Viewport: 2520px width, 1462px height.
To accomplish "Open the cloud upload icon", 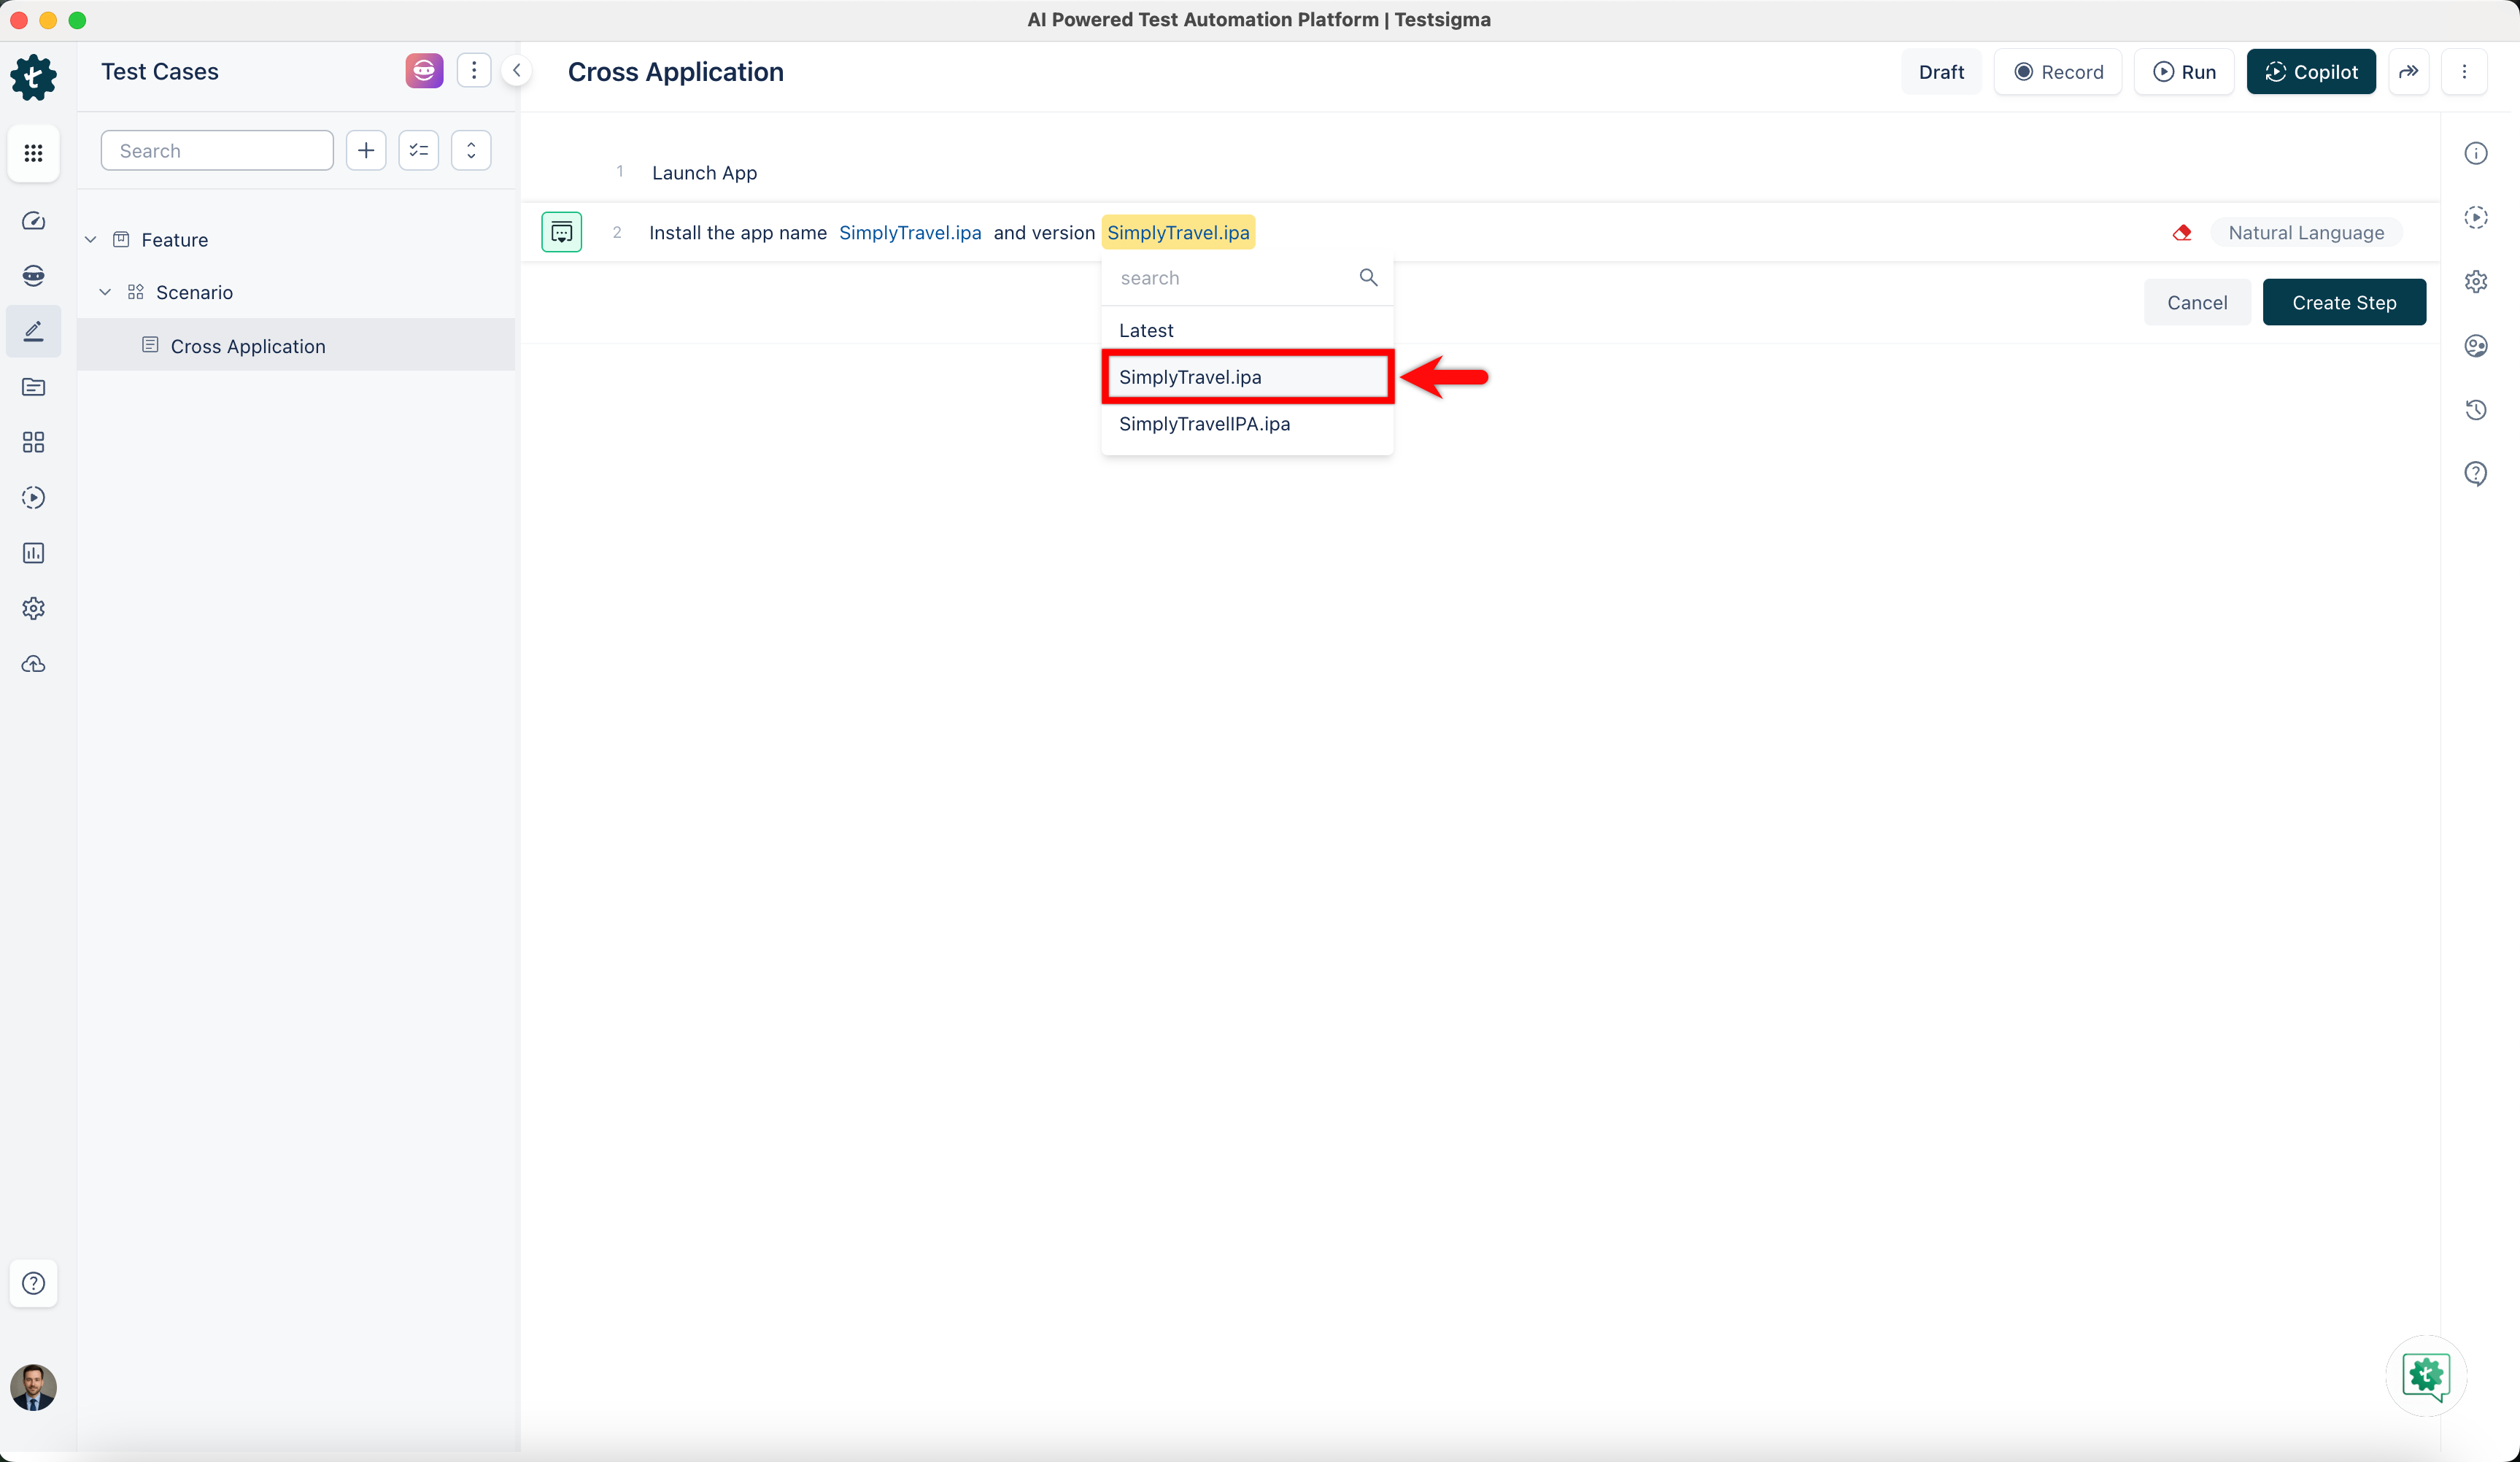I will [33, 664].
